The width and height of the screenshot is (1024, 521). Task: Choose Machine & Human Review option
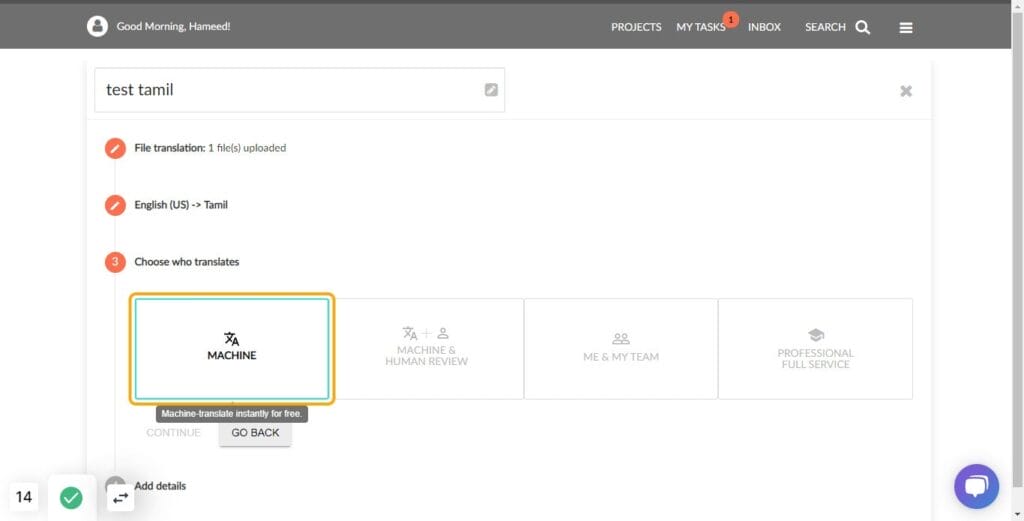pyautogui.click(x=426, y=348)
